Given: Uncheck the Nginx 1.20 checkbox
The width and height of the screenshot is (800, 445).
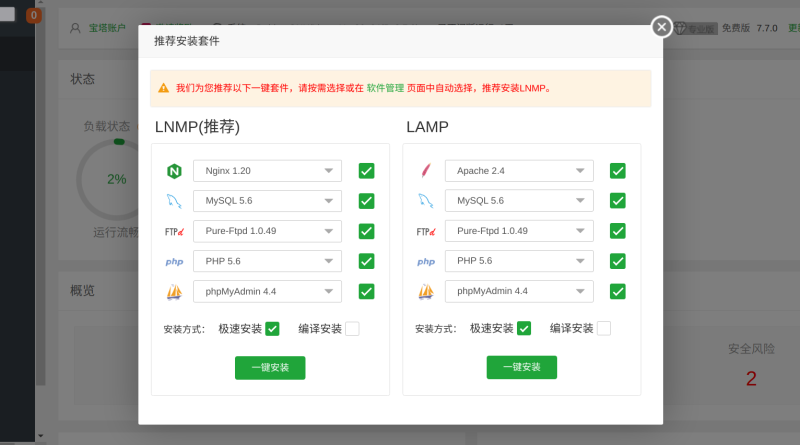Looking at the screenshot, I should point(366,171).
